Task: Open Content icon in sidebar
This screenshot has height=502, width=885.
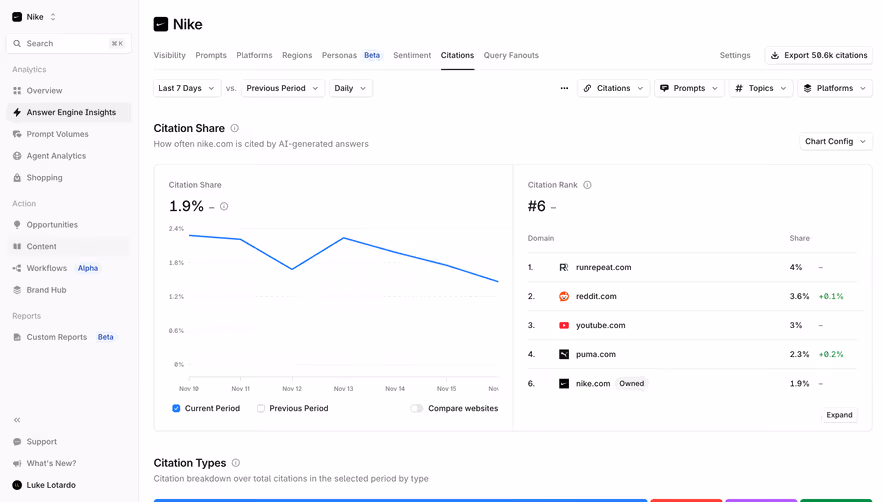Action: tap(17, 246)
